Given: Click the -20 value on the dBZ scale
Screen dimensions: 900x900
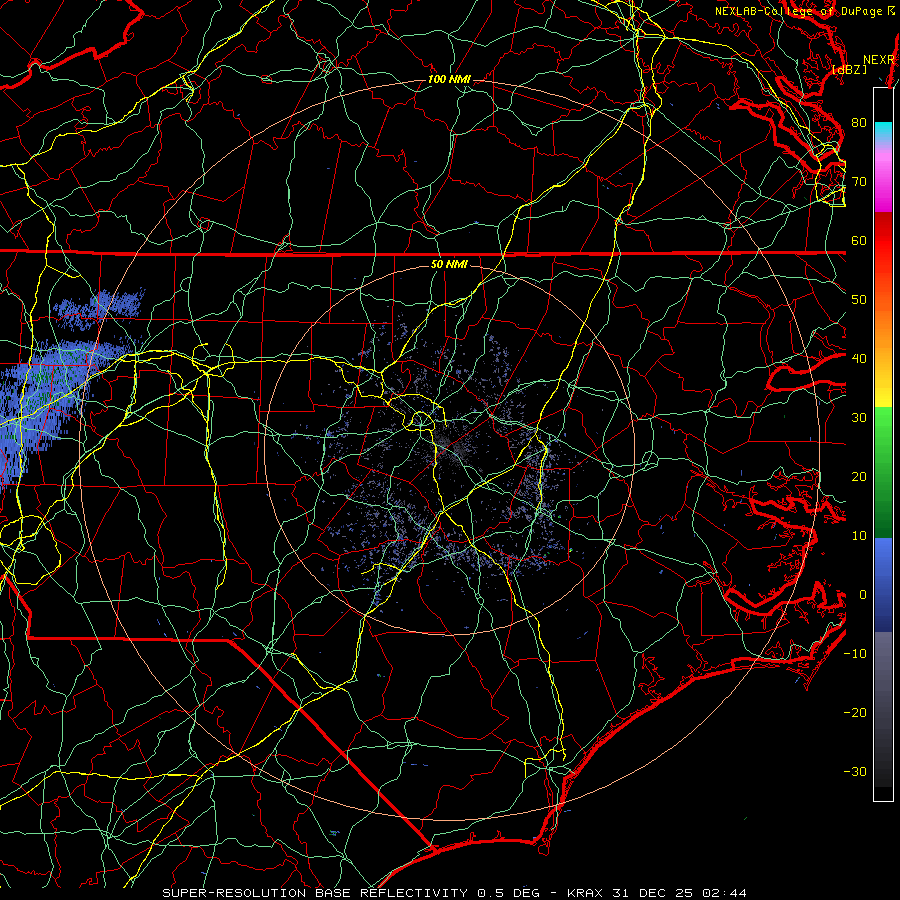Looking at the screenshot, I should [x=855, y=712].
